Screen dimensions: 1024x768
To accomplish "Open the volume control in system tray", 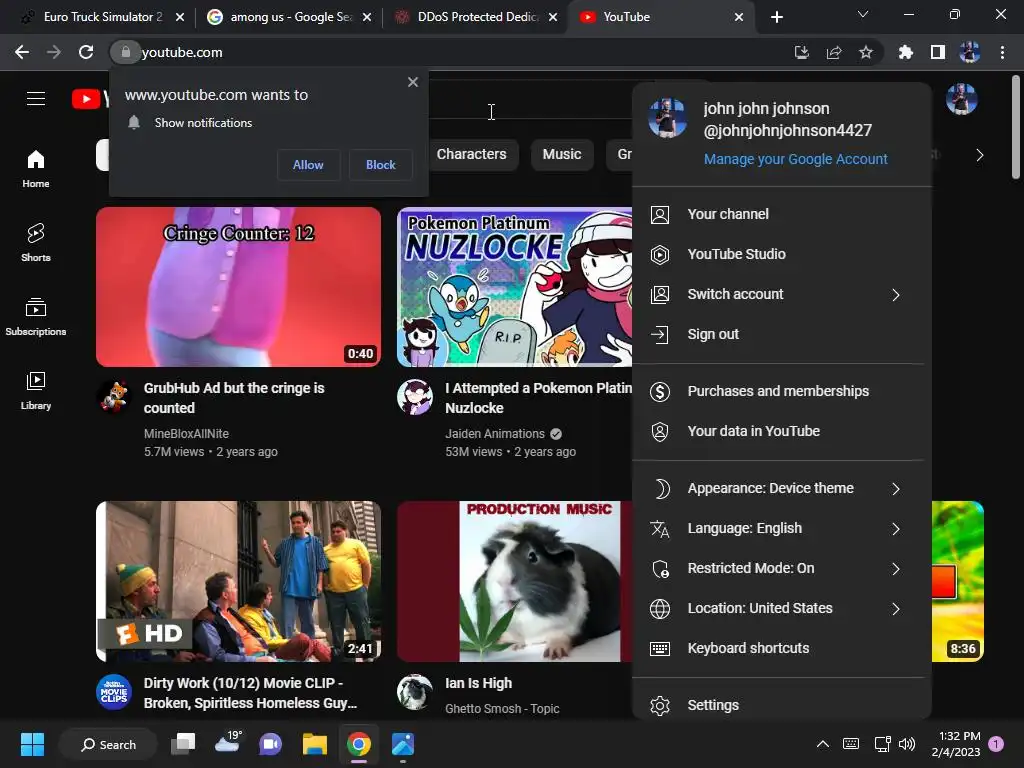I will tap(906, 744).
